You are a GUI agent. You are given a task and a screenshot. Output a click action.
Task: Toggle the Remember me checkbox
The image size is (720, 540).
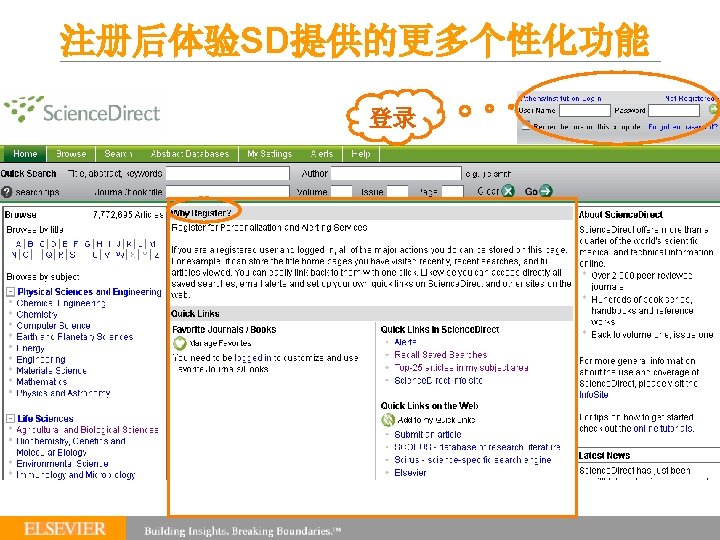(x=525, y=126)
